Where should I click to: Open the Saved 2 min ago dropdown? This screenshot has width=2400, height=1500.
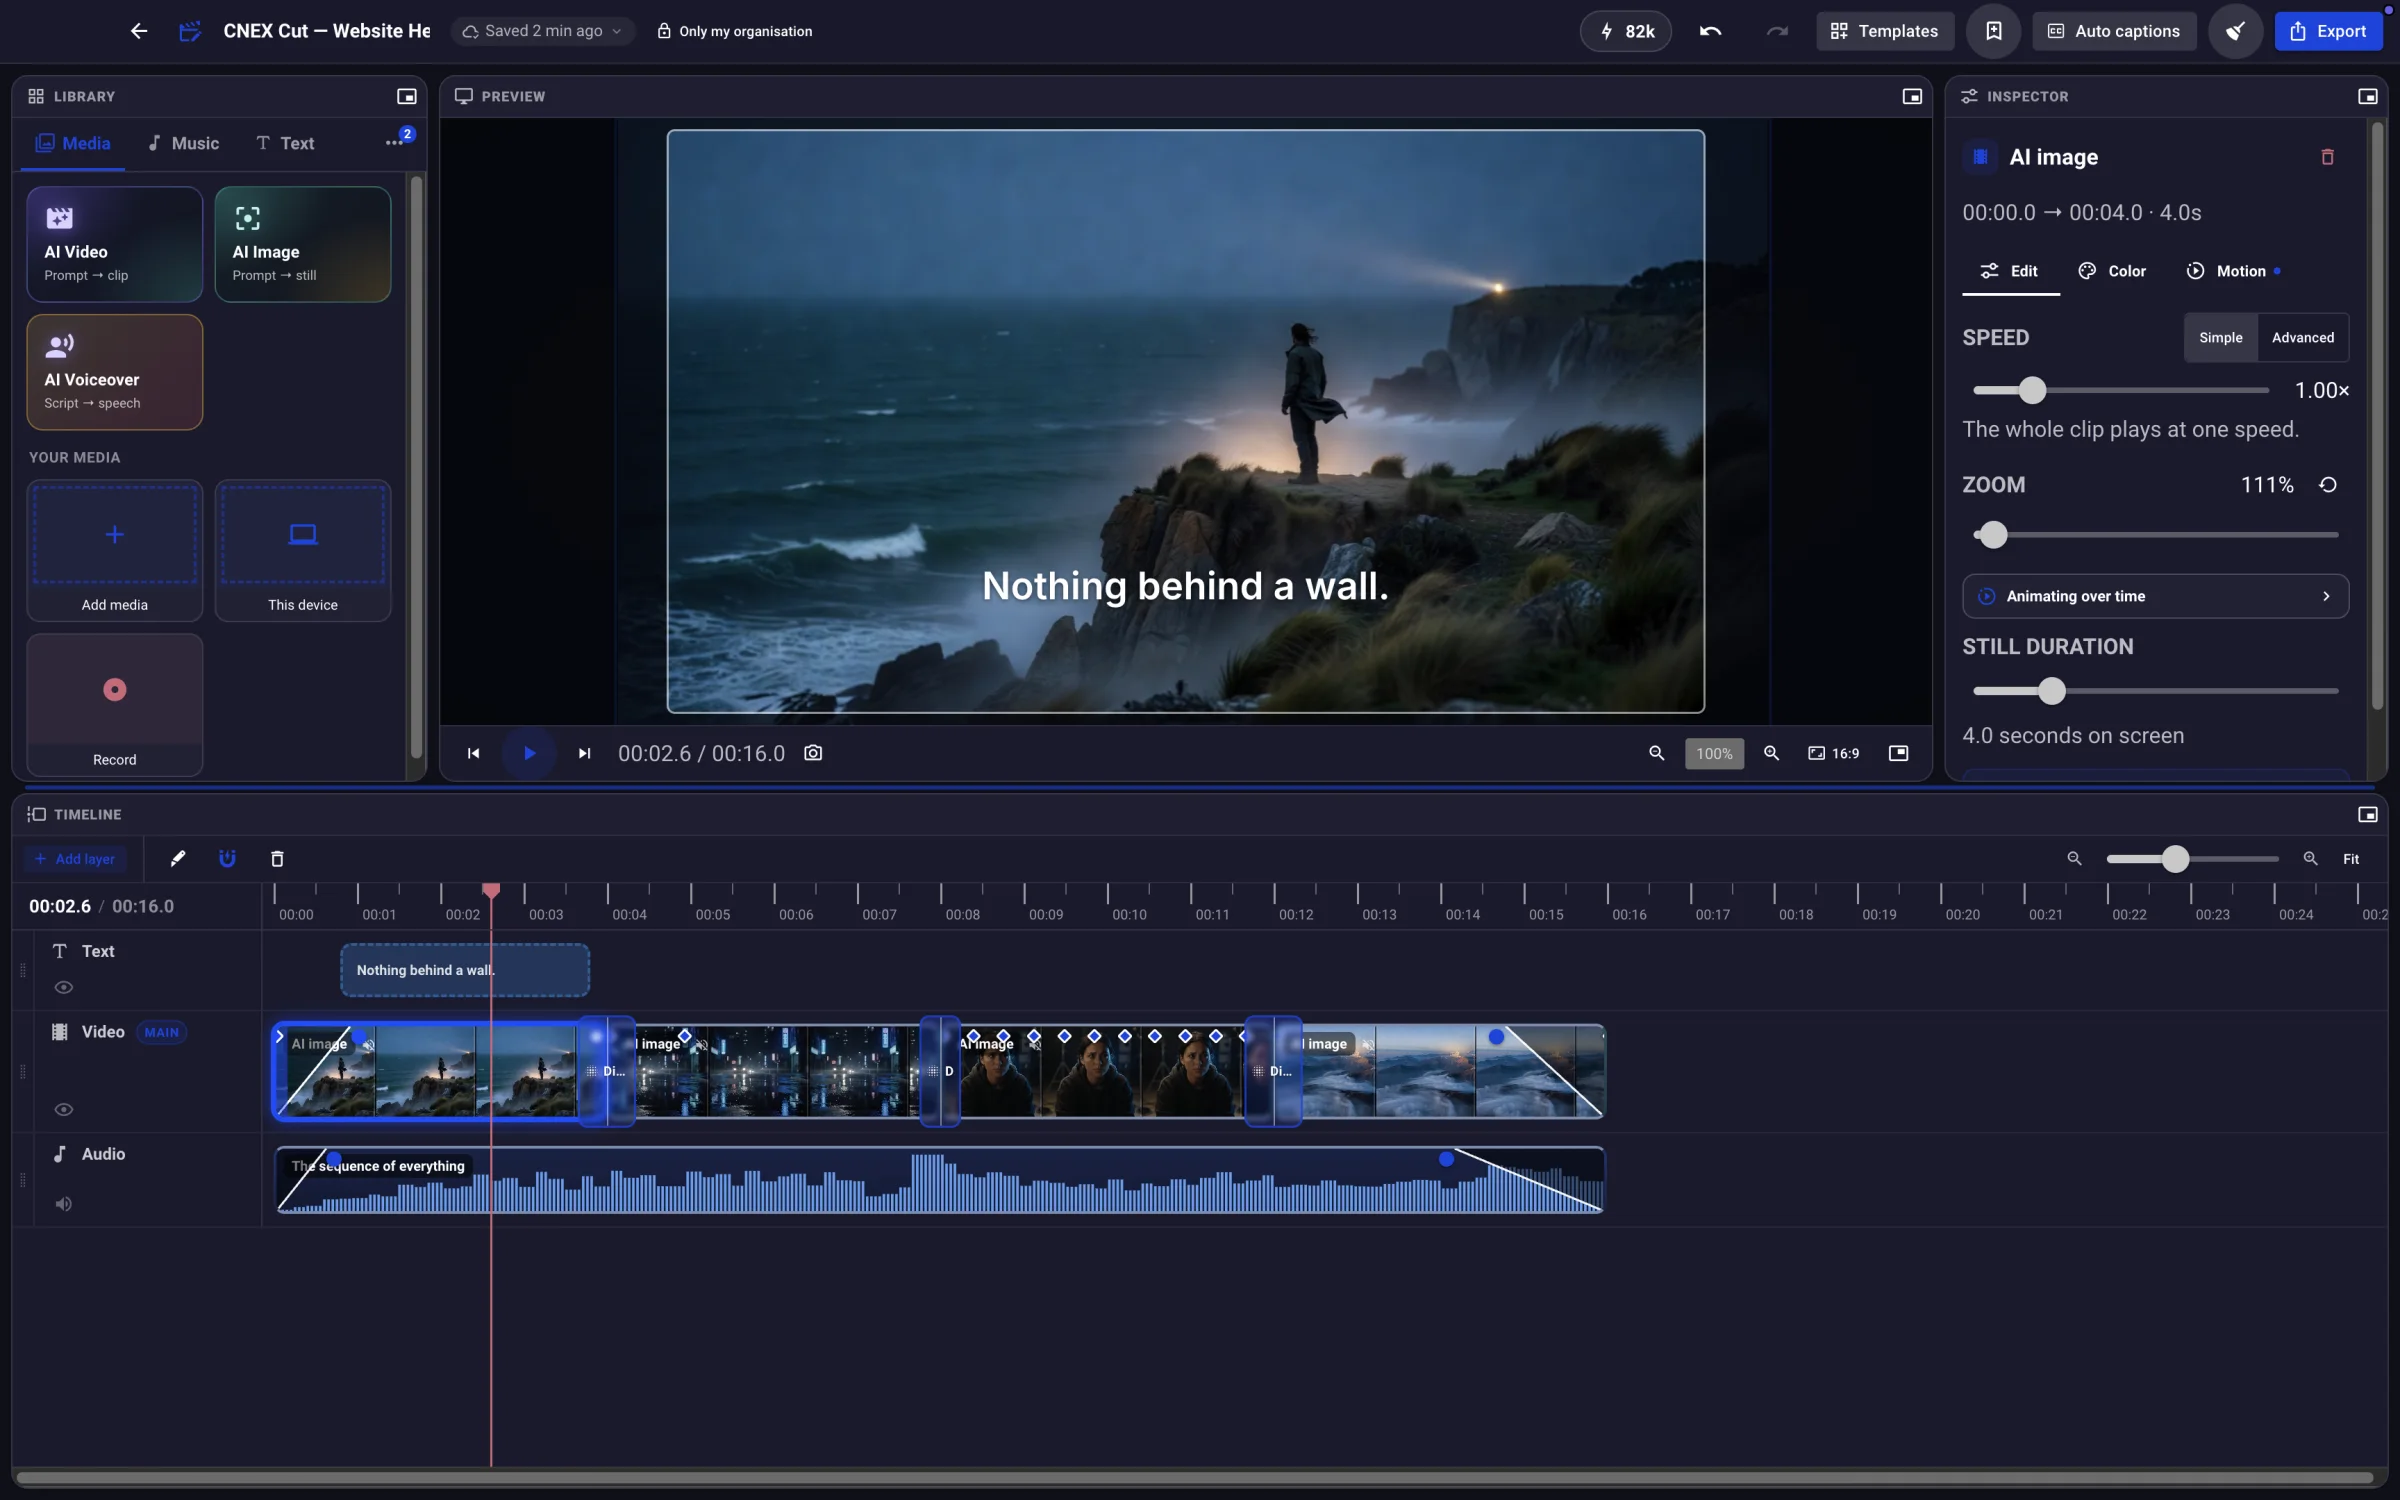(543, 31)
